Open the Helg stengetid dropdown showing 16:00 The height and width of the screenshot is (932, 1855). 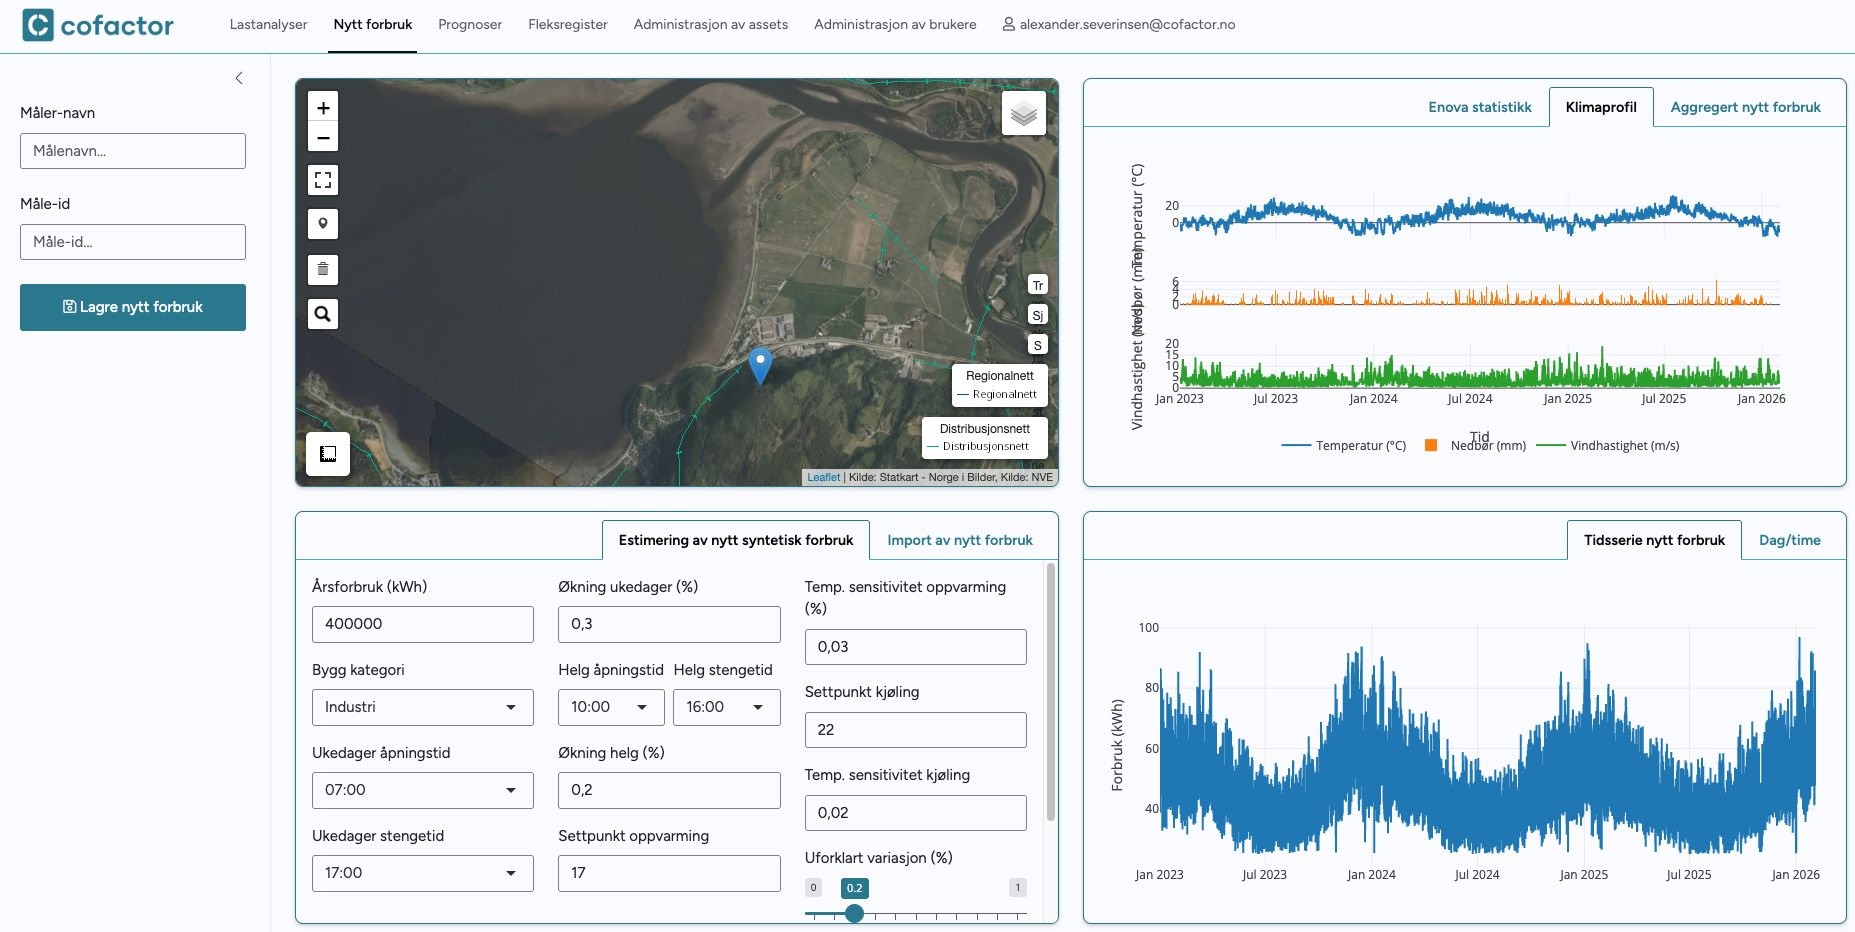click(x=726, y=707)
